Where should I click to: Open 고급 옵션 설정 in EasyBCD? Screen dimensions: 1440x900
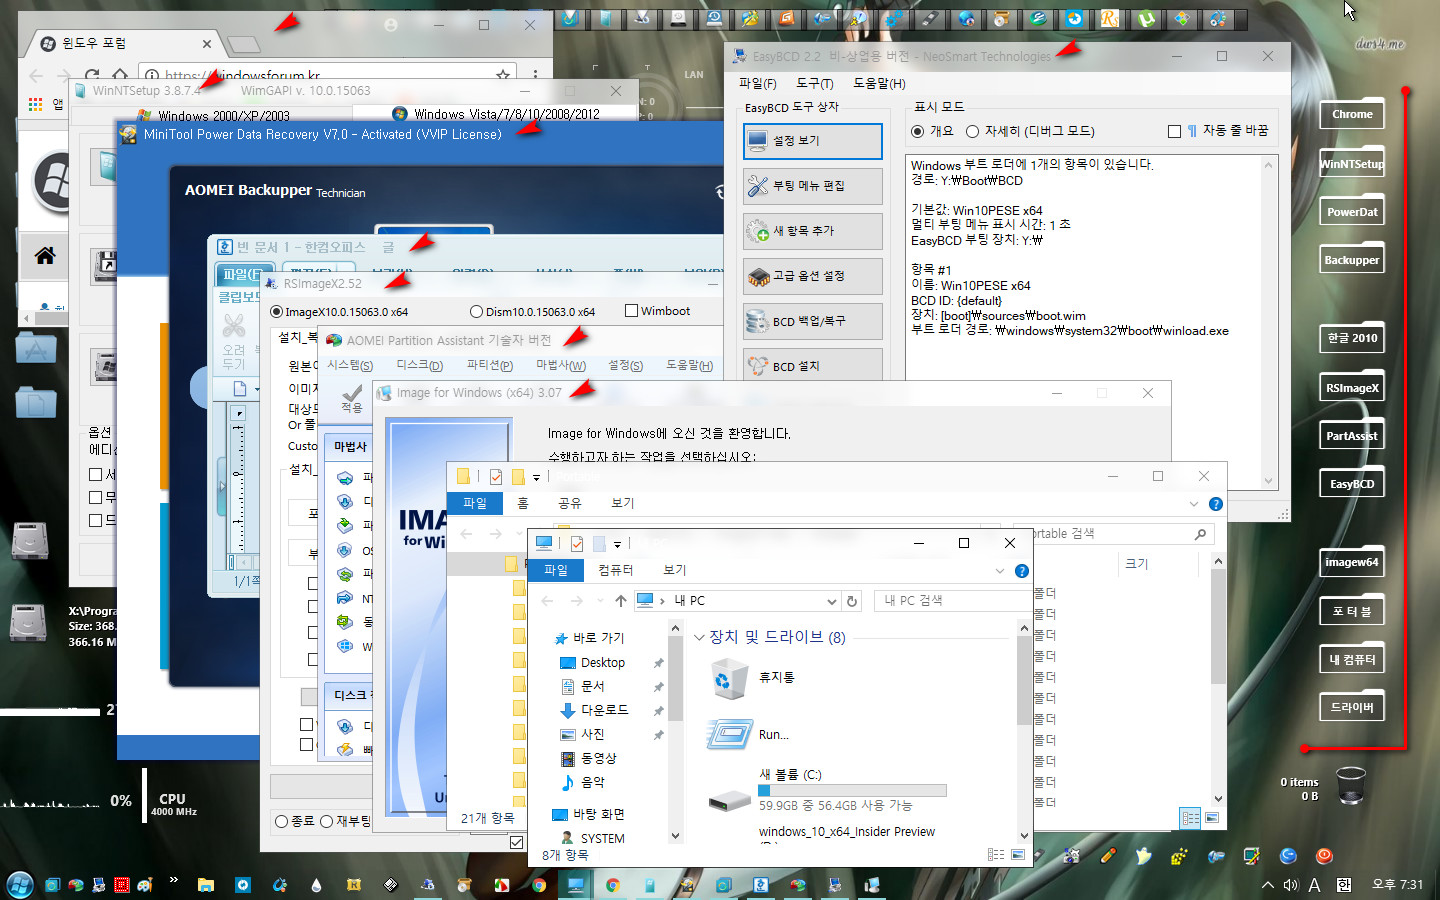(812, 276)
